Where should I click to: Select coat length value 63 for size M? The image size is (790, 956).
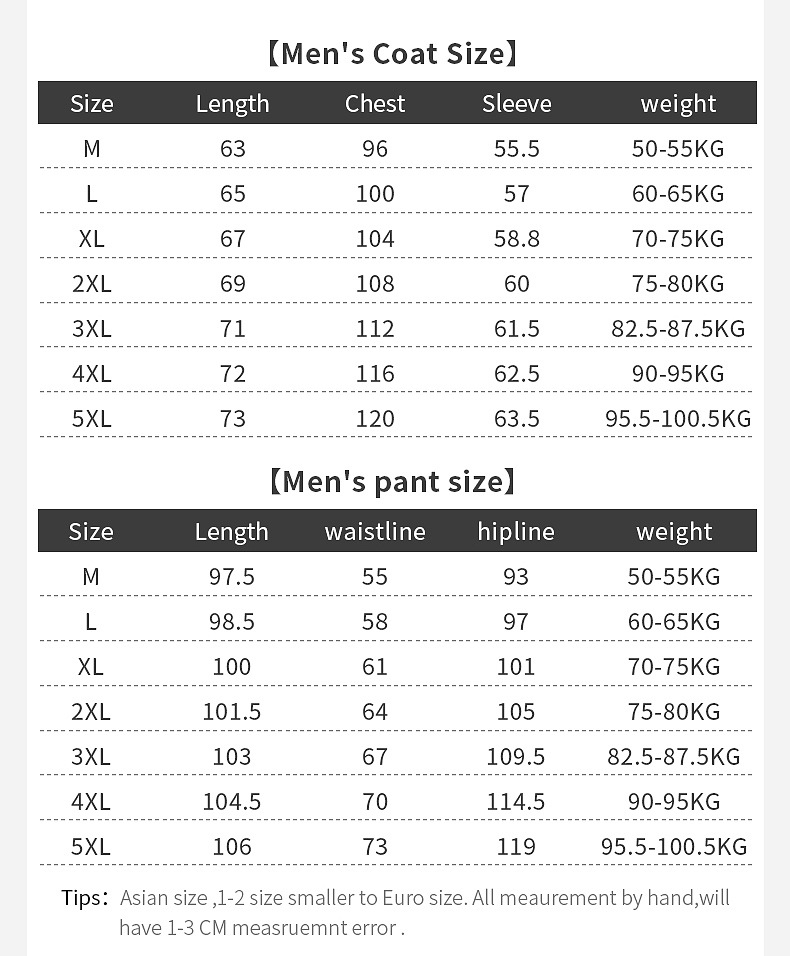[232, 149]
